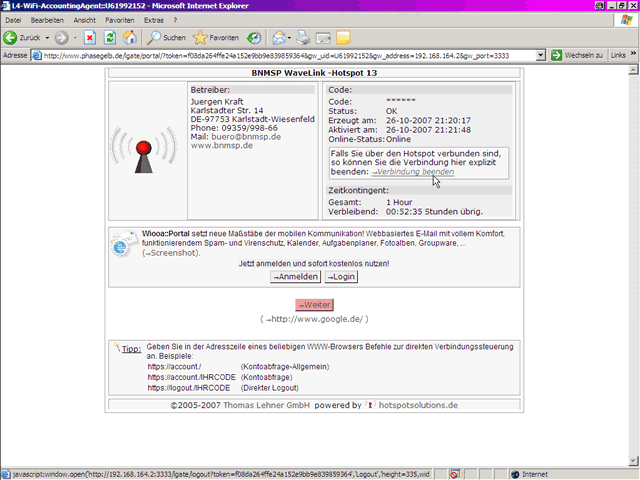The width and height of the screenshot is (640, 480).
Task: Click the pink Weiter button
Action: (314, 305)
